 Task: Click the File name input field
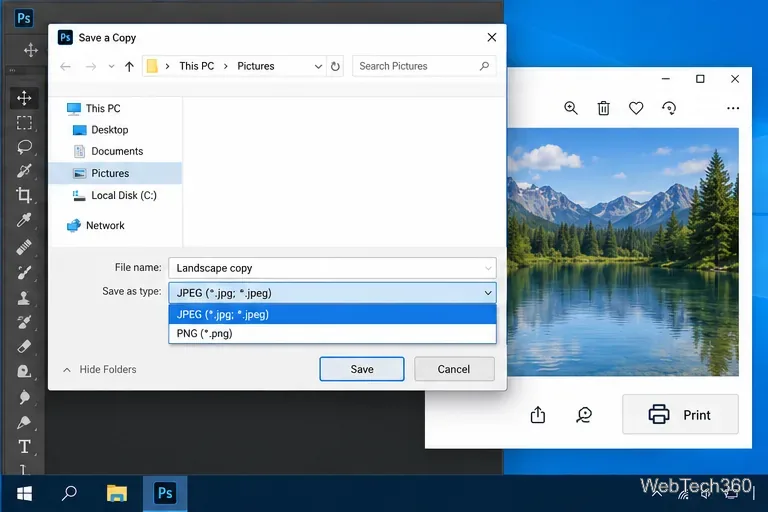[x=332, y=268]
